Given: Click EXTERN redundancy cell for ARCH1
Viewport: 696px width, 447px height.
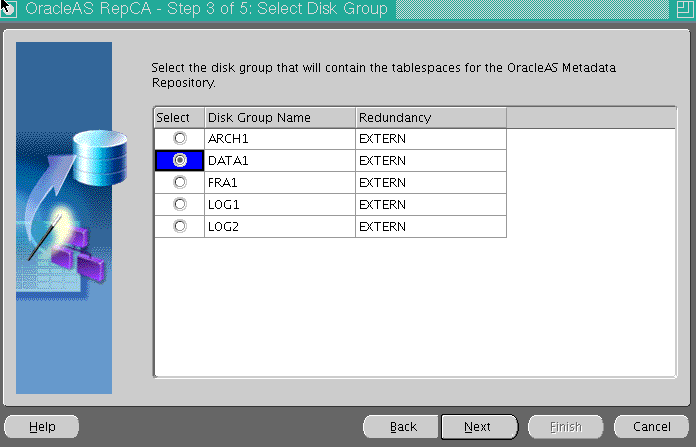Looking at the screenshot, I should click(x=431, y=139).
